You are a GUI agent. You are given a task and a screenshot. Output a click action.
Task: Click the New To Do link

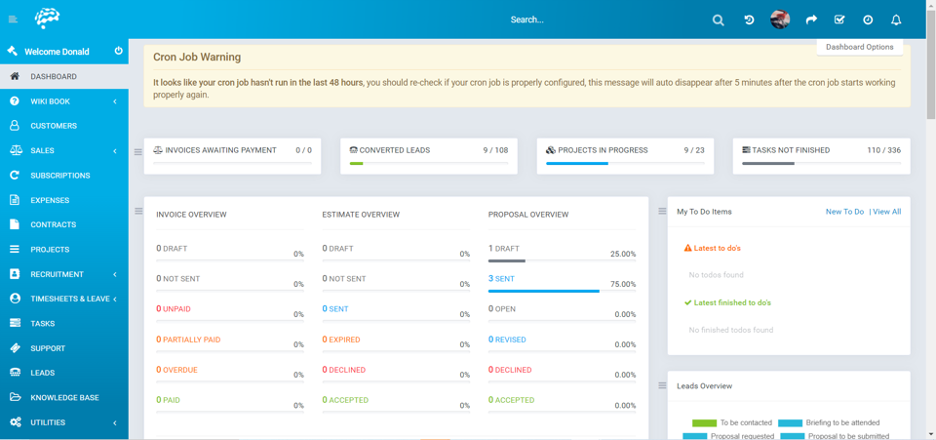(x=844, y=212)
